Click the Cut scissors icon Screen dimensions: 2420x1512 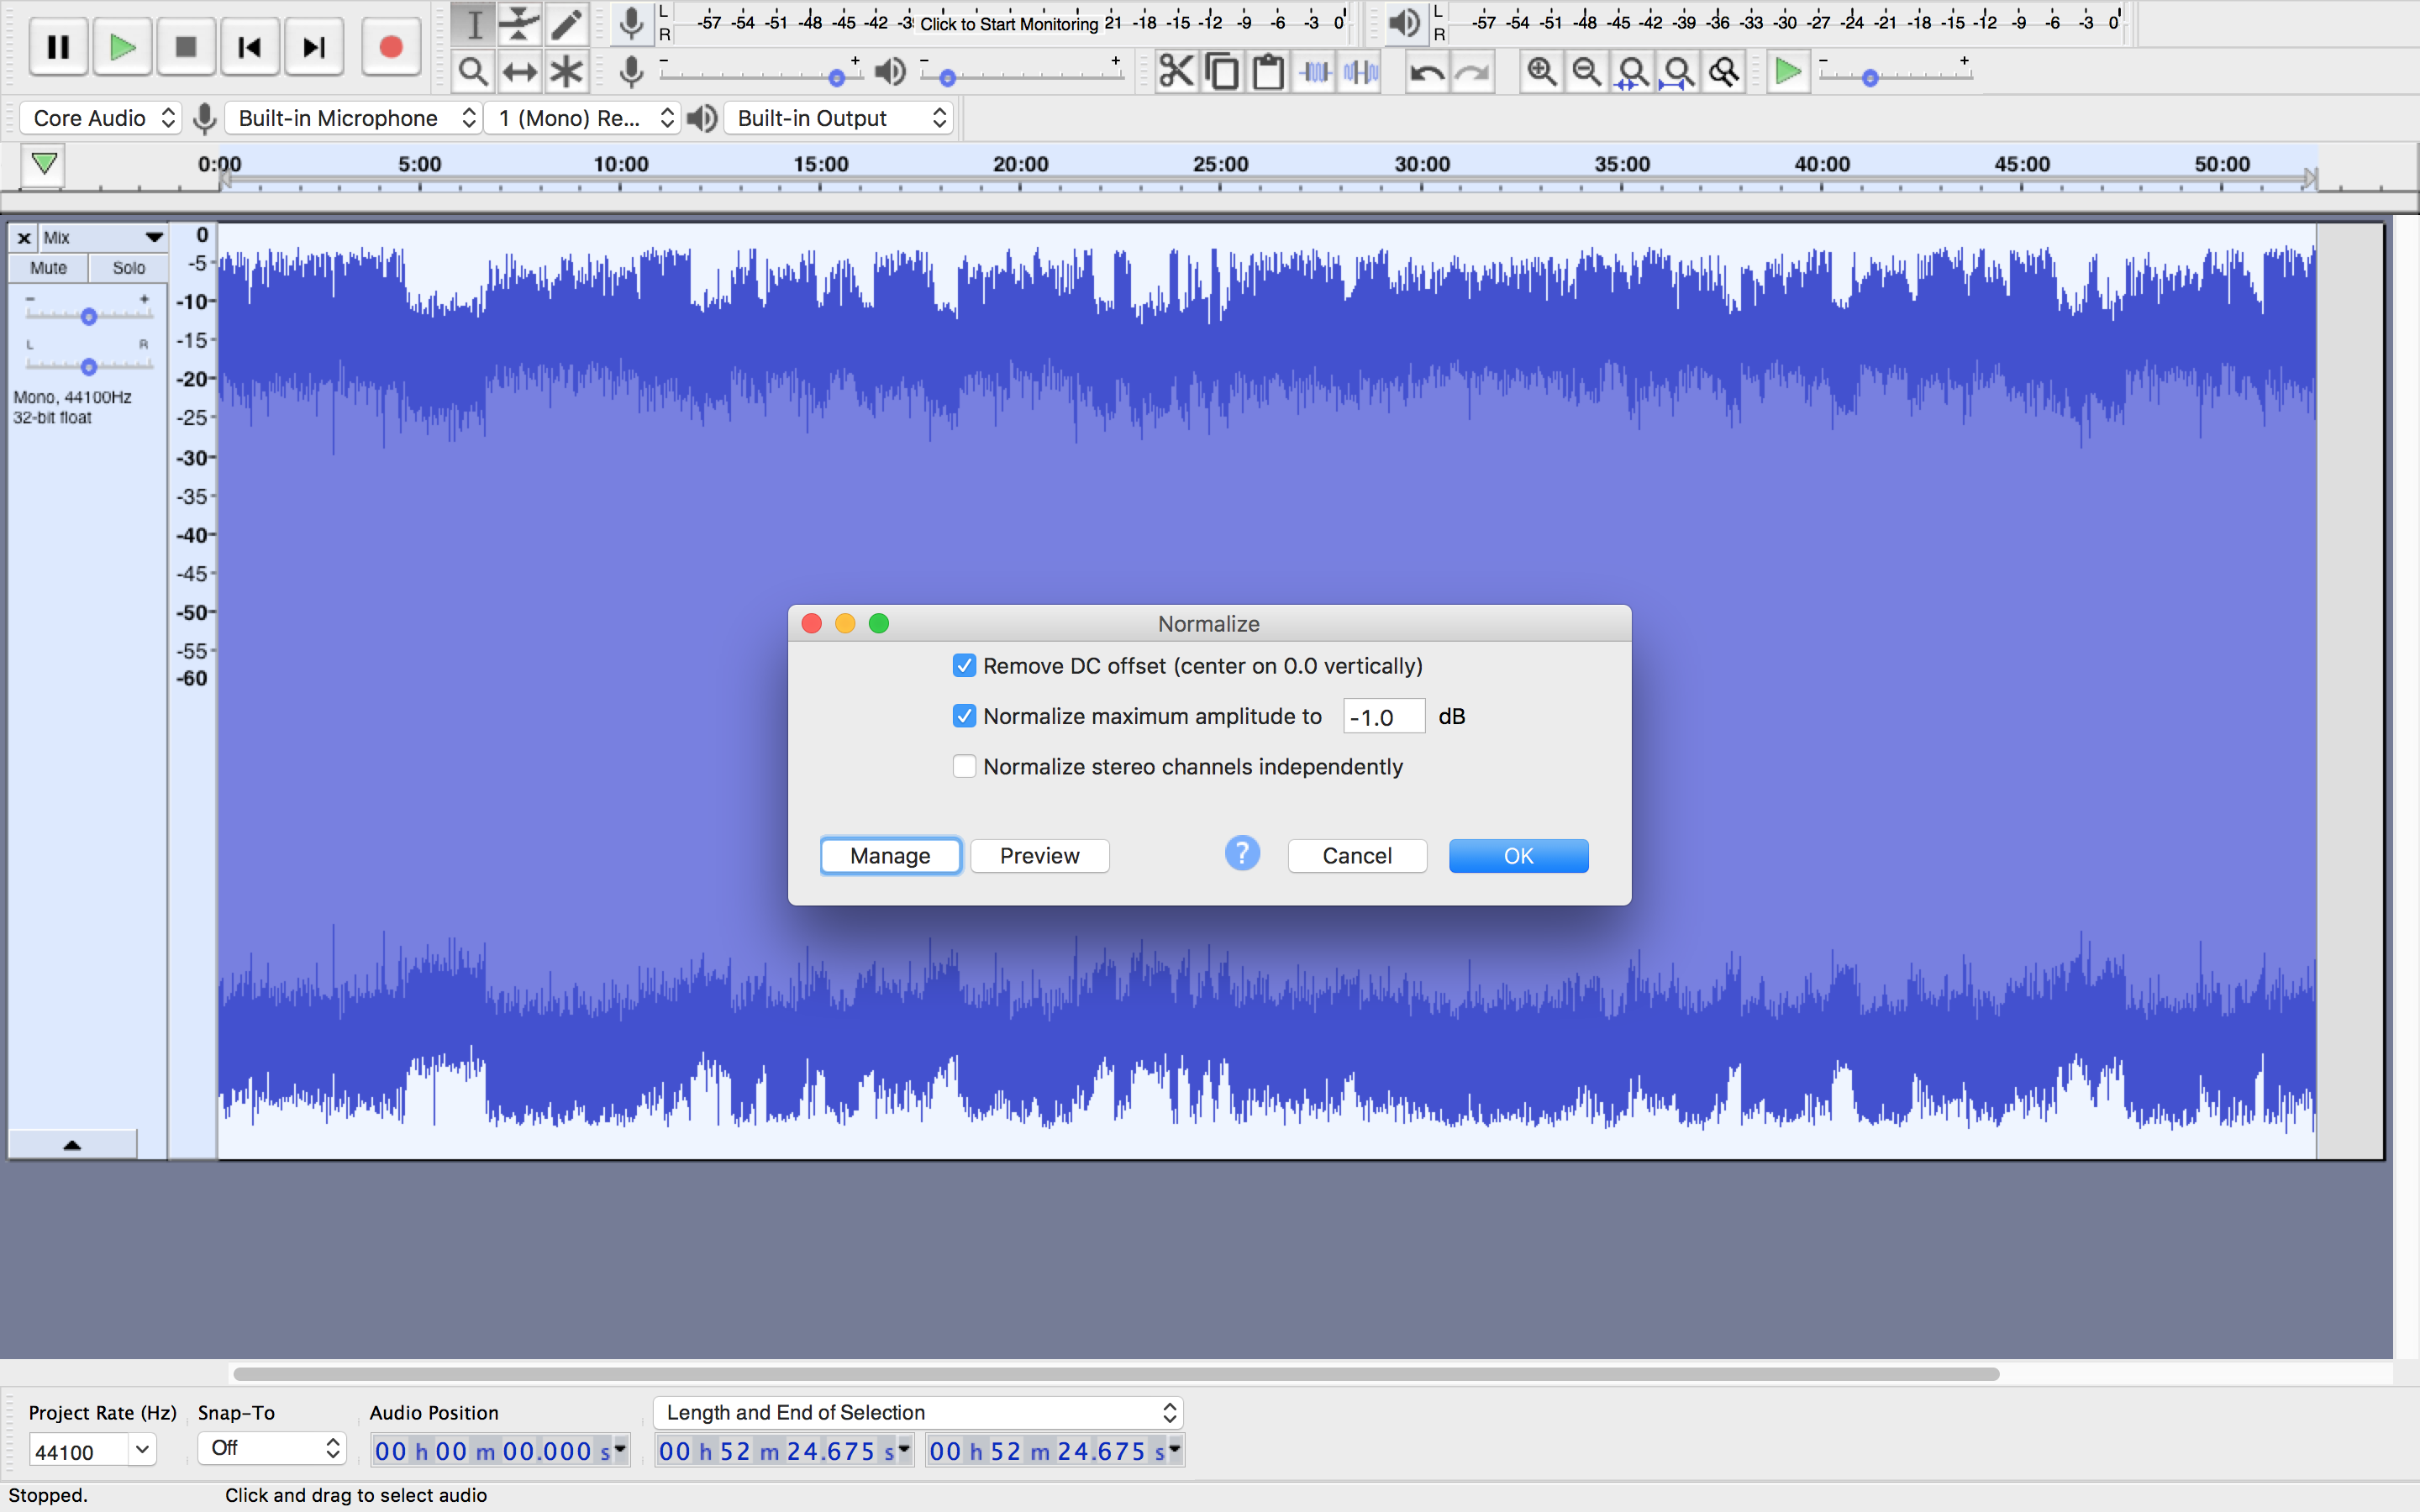pyautogui.click(x=1176, y=72)
